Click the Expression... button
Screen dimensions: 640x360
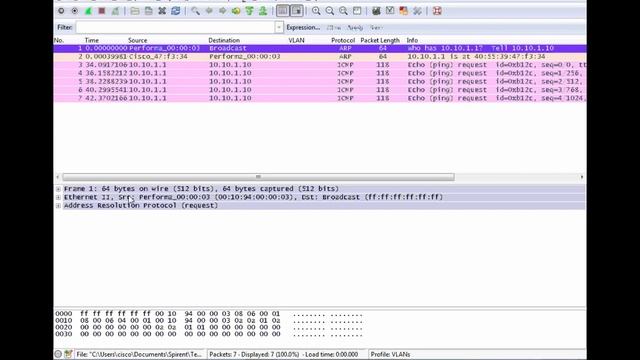[303, 27]
